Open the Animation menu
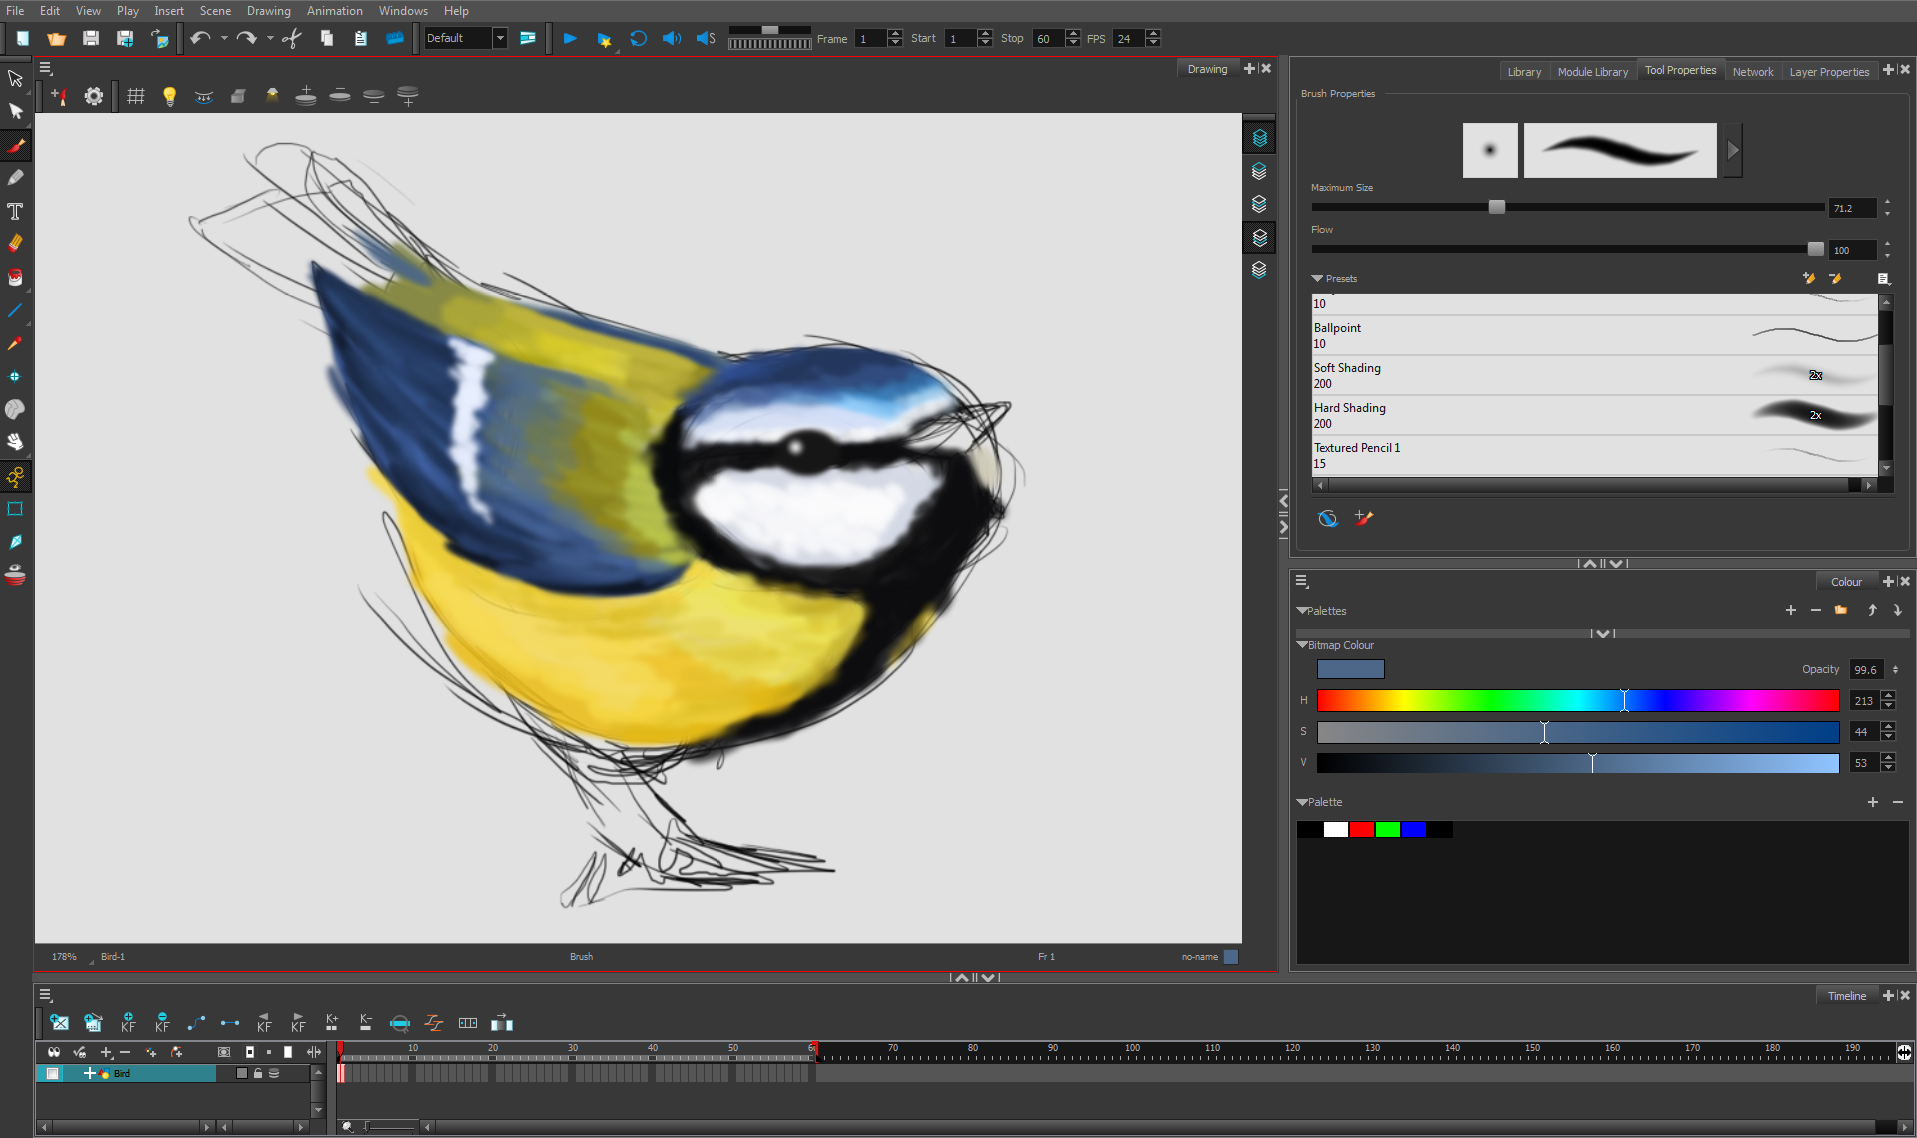 334,11
